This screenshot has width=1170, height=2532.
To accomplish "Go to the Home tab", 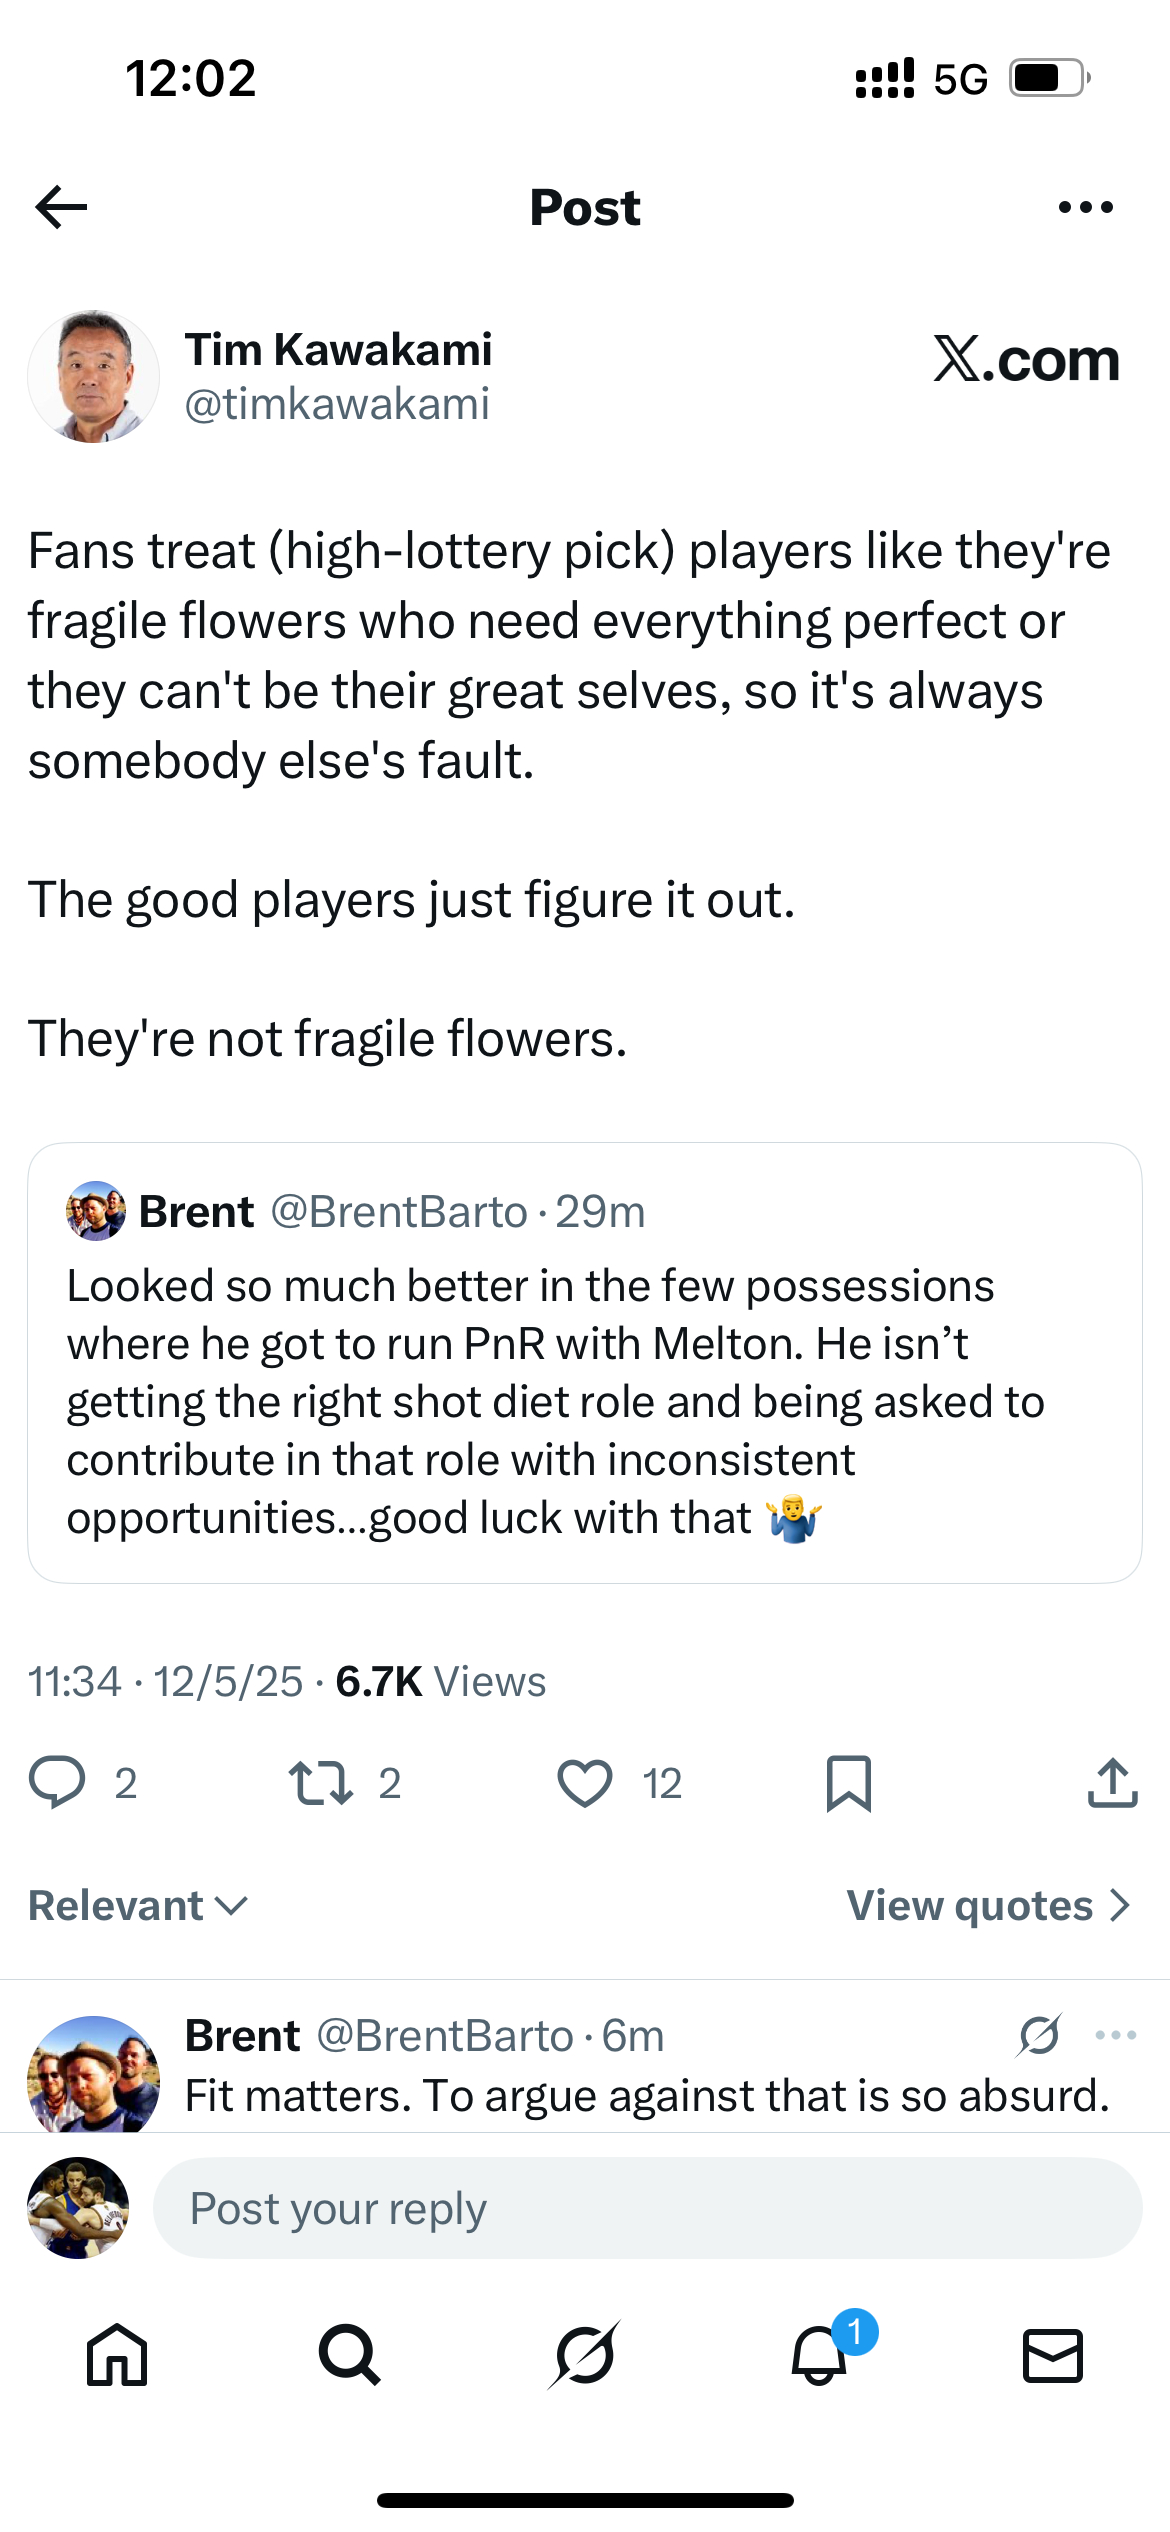I will (x=117, y=2355).
